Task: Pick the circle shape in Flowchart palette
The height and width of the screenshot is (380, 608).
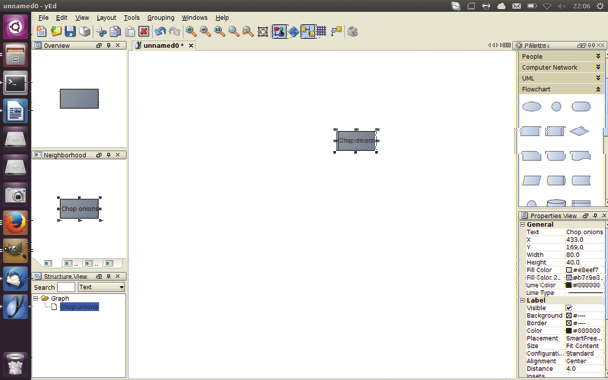Action: [x=556, y=106]
